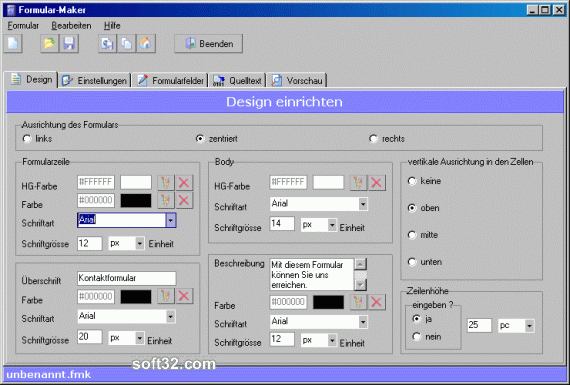Open color picker for Formularzeile HG-Farbe
The width and height of the screenshot is (570, 385).
pos(166,183)
